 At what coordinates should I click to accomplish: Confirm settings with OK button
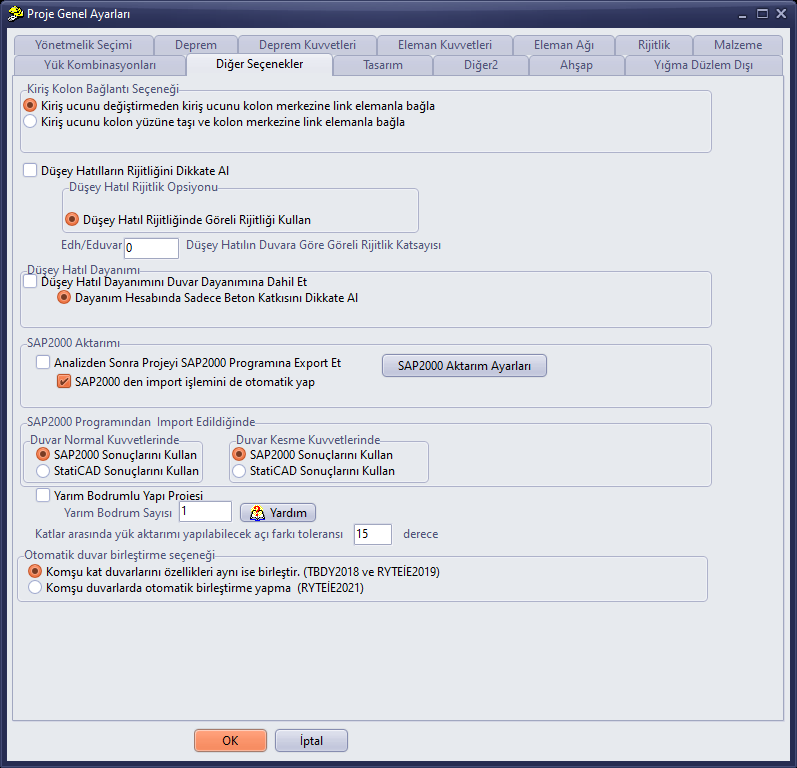click(x=230, y=741)
